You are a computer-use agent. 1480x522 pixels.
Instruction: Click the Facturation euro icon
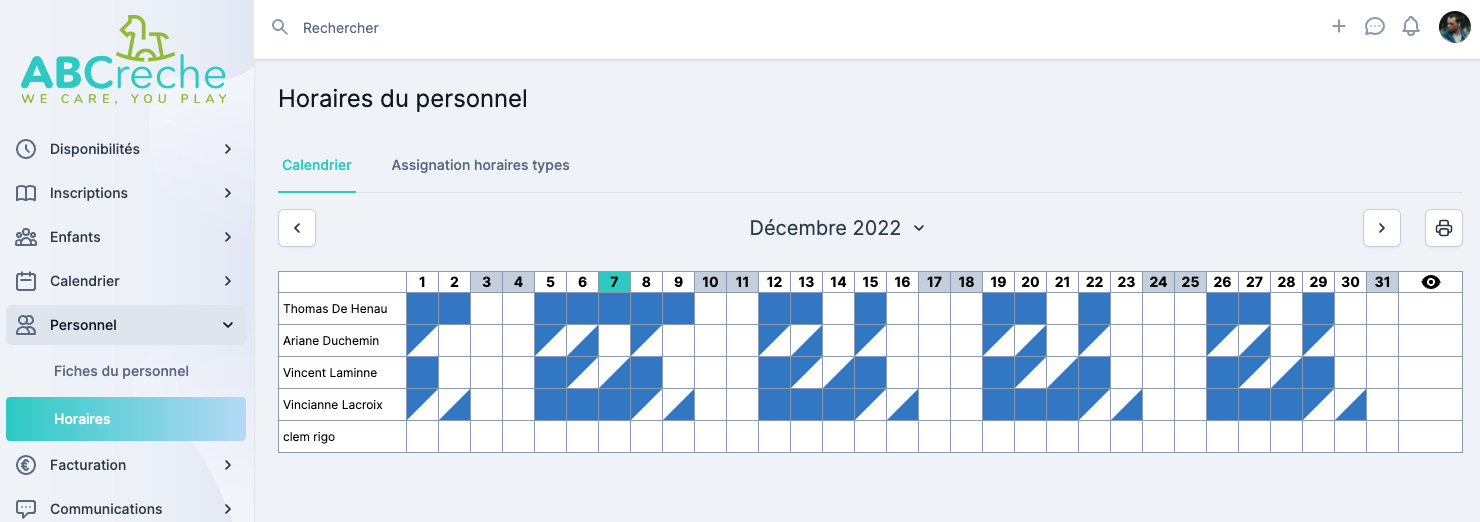coord(26,465)
